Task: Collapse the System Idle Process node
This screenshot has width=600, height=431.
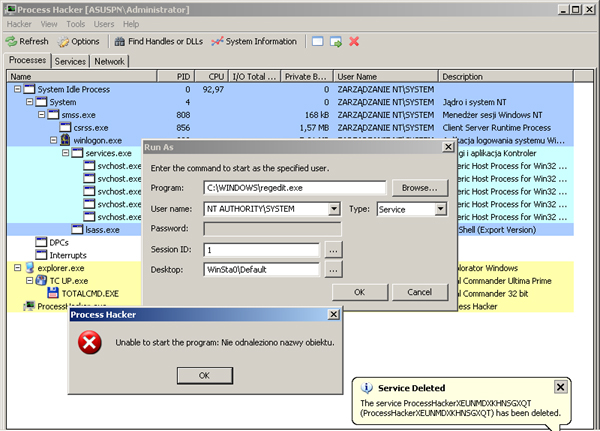Action: pos(18,89)
